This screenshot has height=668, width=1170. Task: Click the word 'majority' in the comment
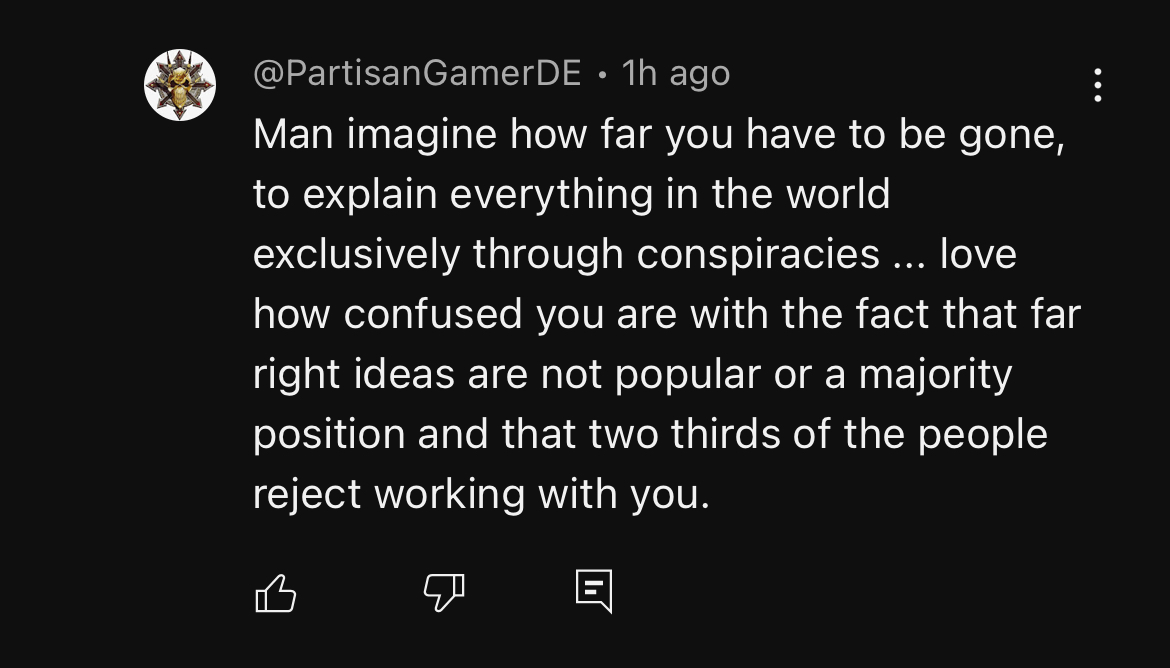(x=935, y=375)
